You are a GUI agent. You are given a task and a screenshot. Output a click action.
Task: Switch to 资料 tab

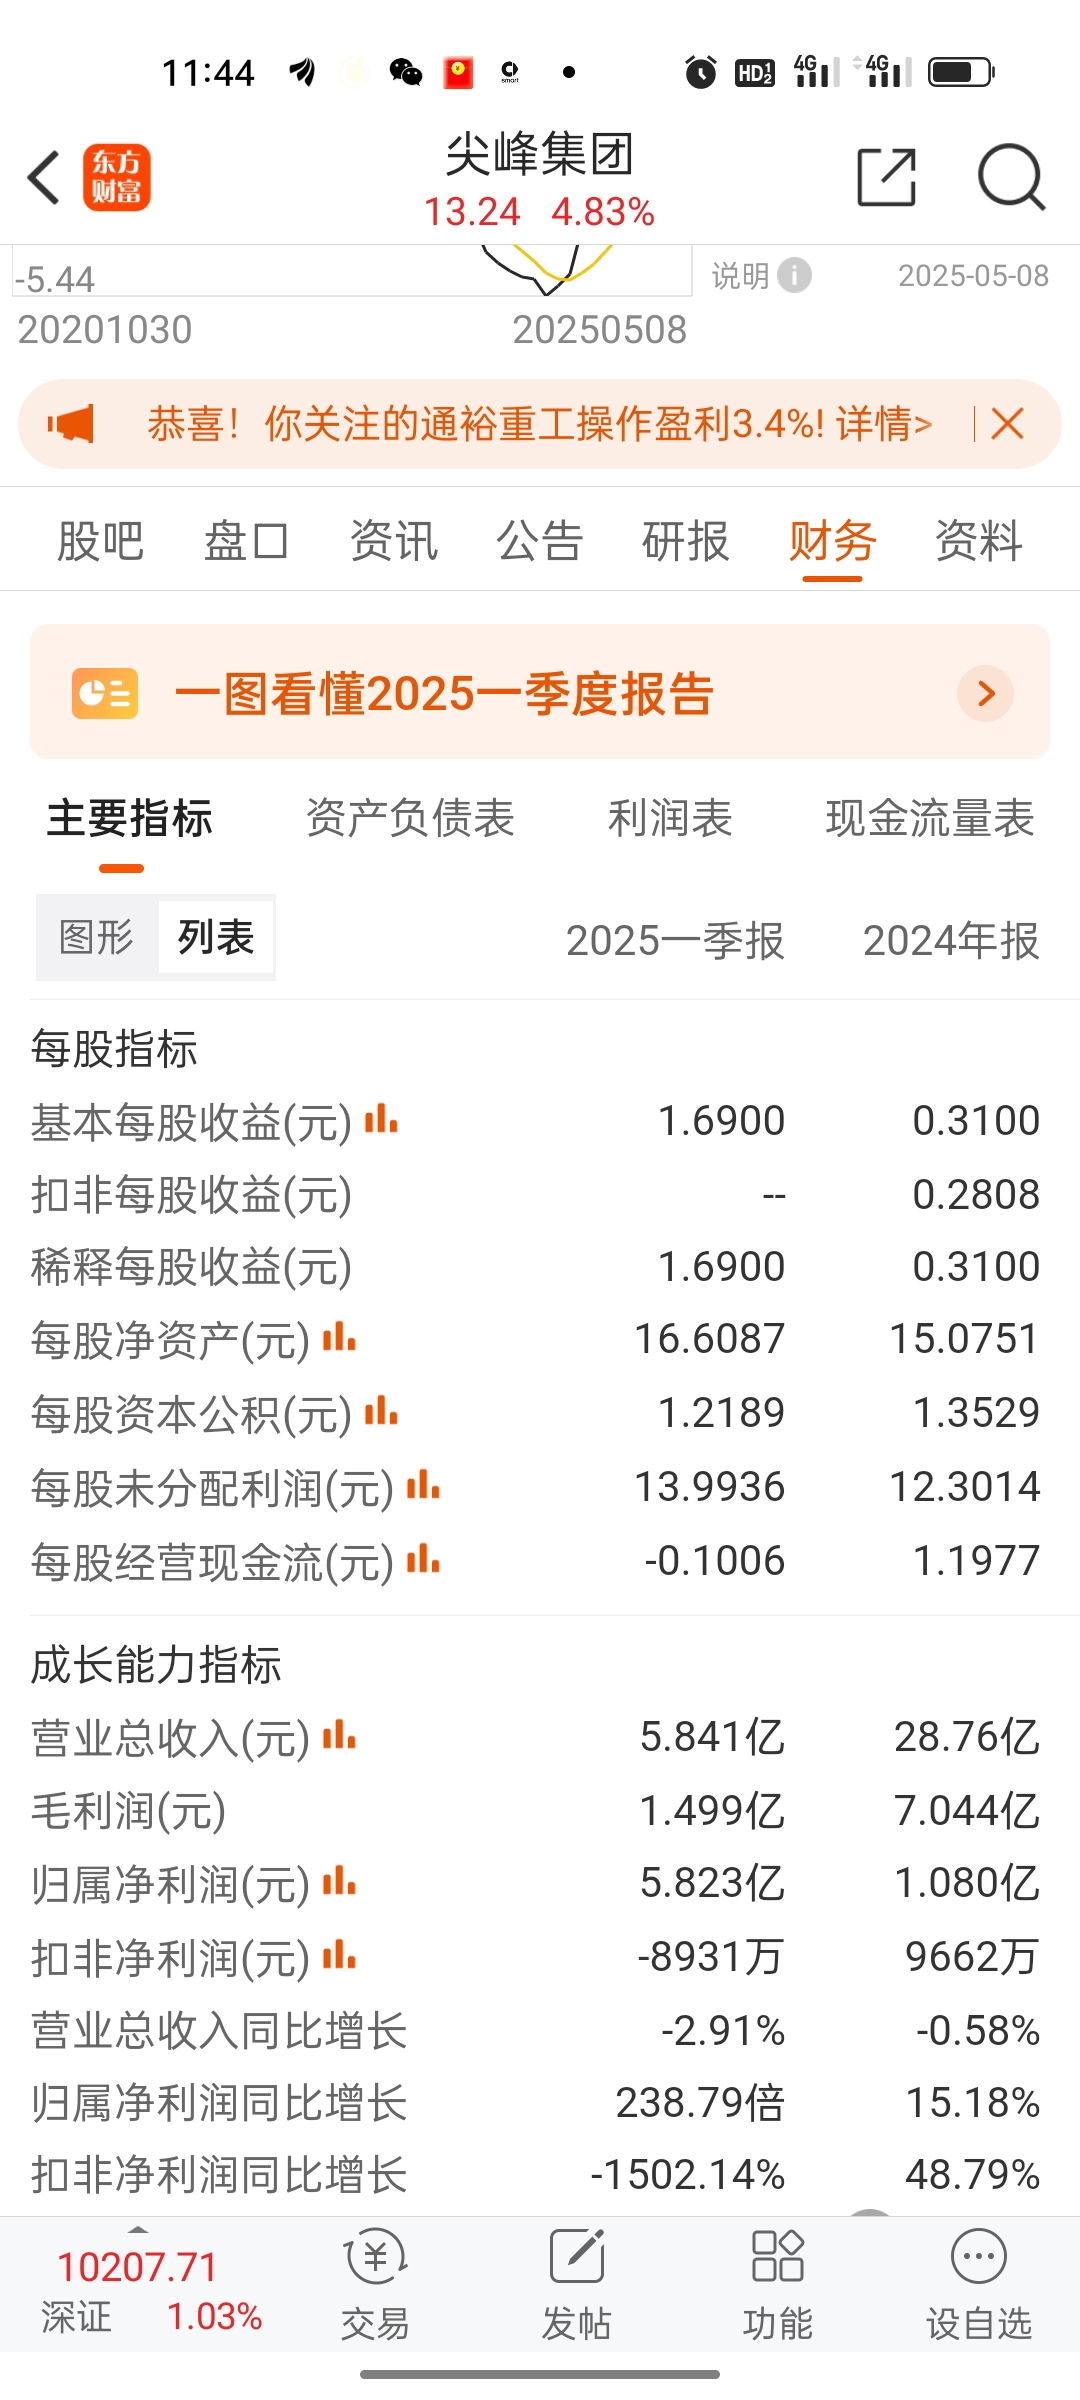[978, 542]
